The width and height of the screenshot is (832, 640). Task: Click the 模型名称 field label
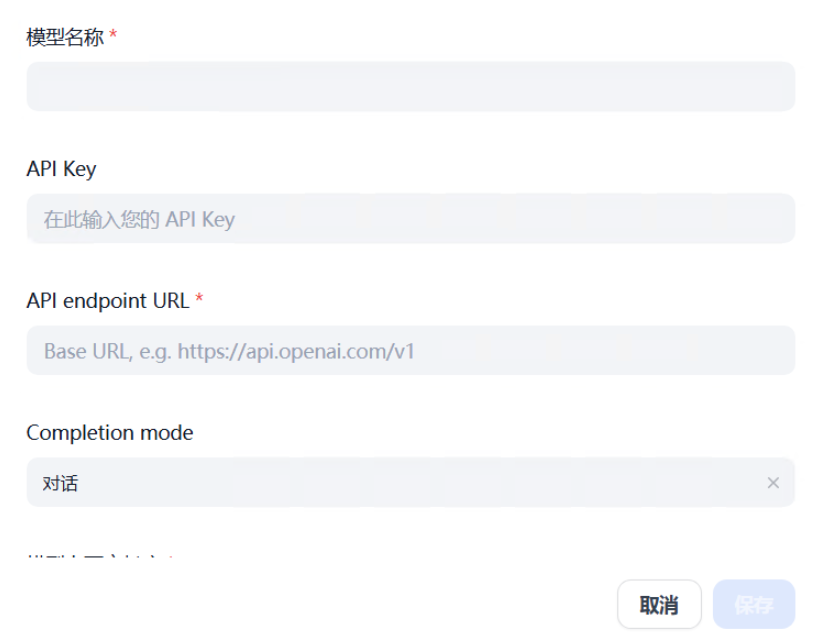[x=65, y=37]
